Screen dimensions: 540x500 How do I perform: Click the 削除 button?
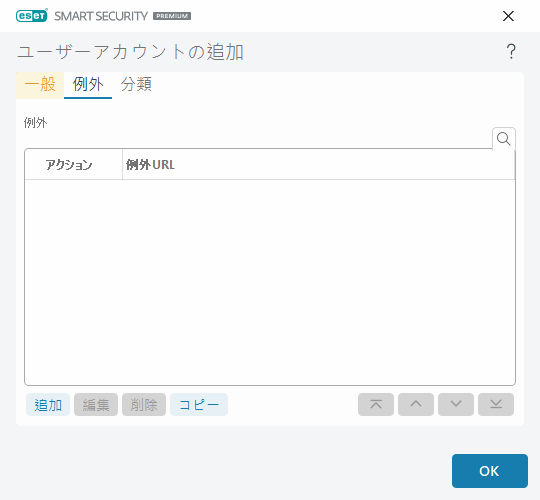pyautogui.click(x=144, y=405)
